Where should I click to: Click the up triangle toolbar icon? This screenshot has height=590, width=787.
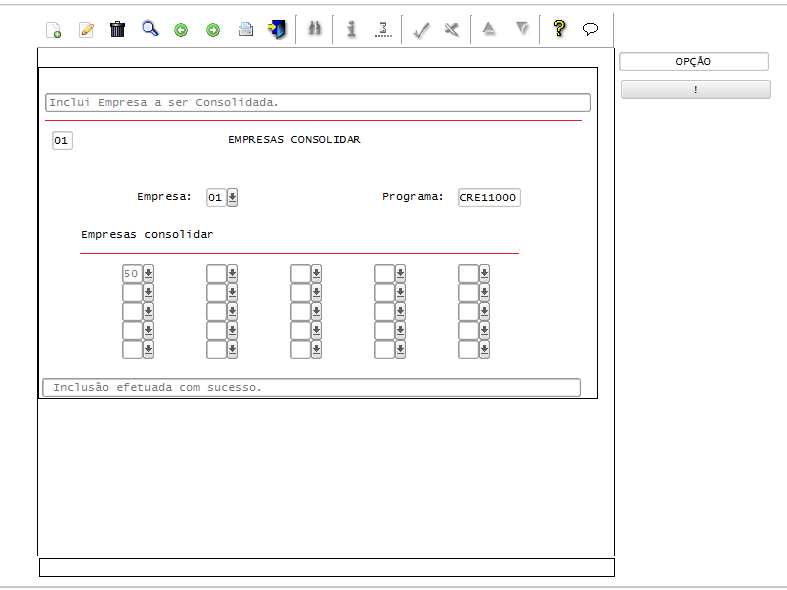point(489,29)
